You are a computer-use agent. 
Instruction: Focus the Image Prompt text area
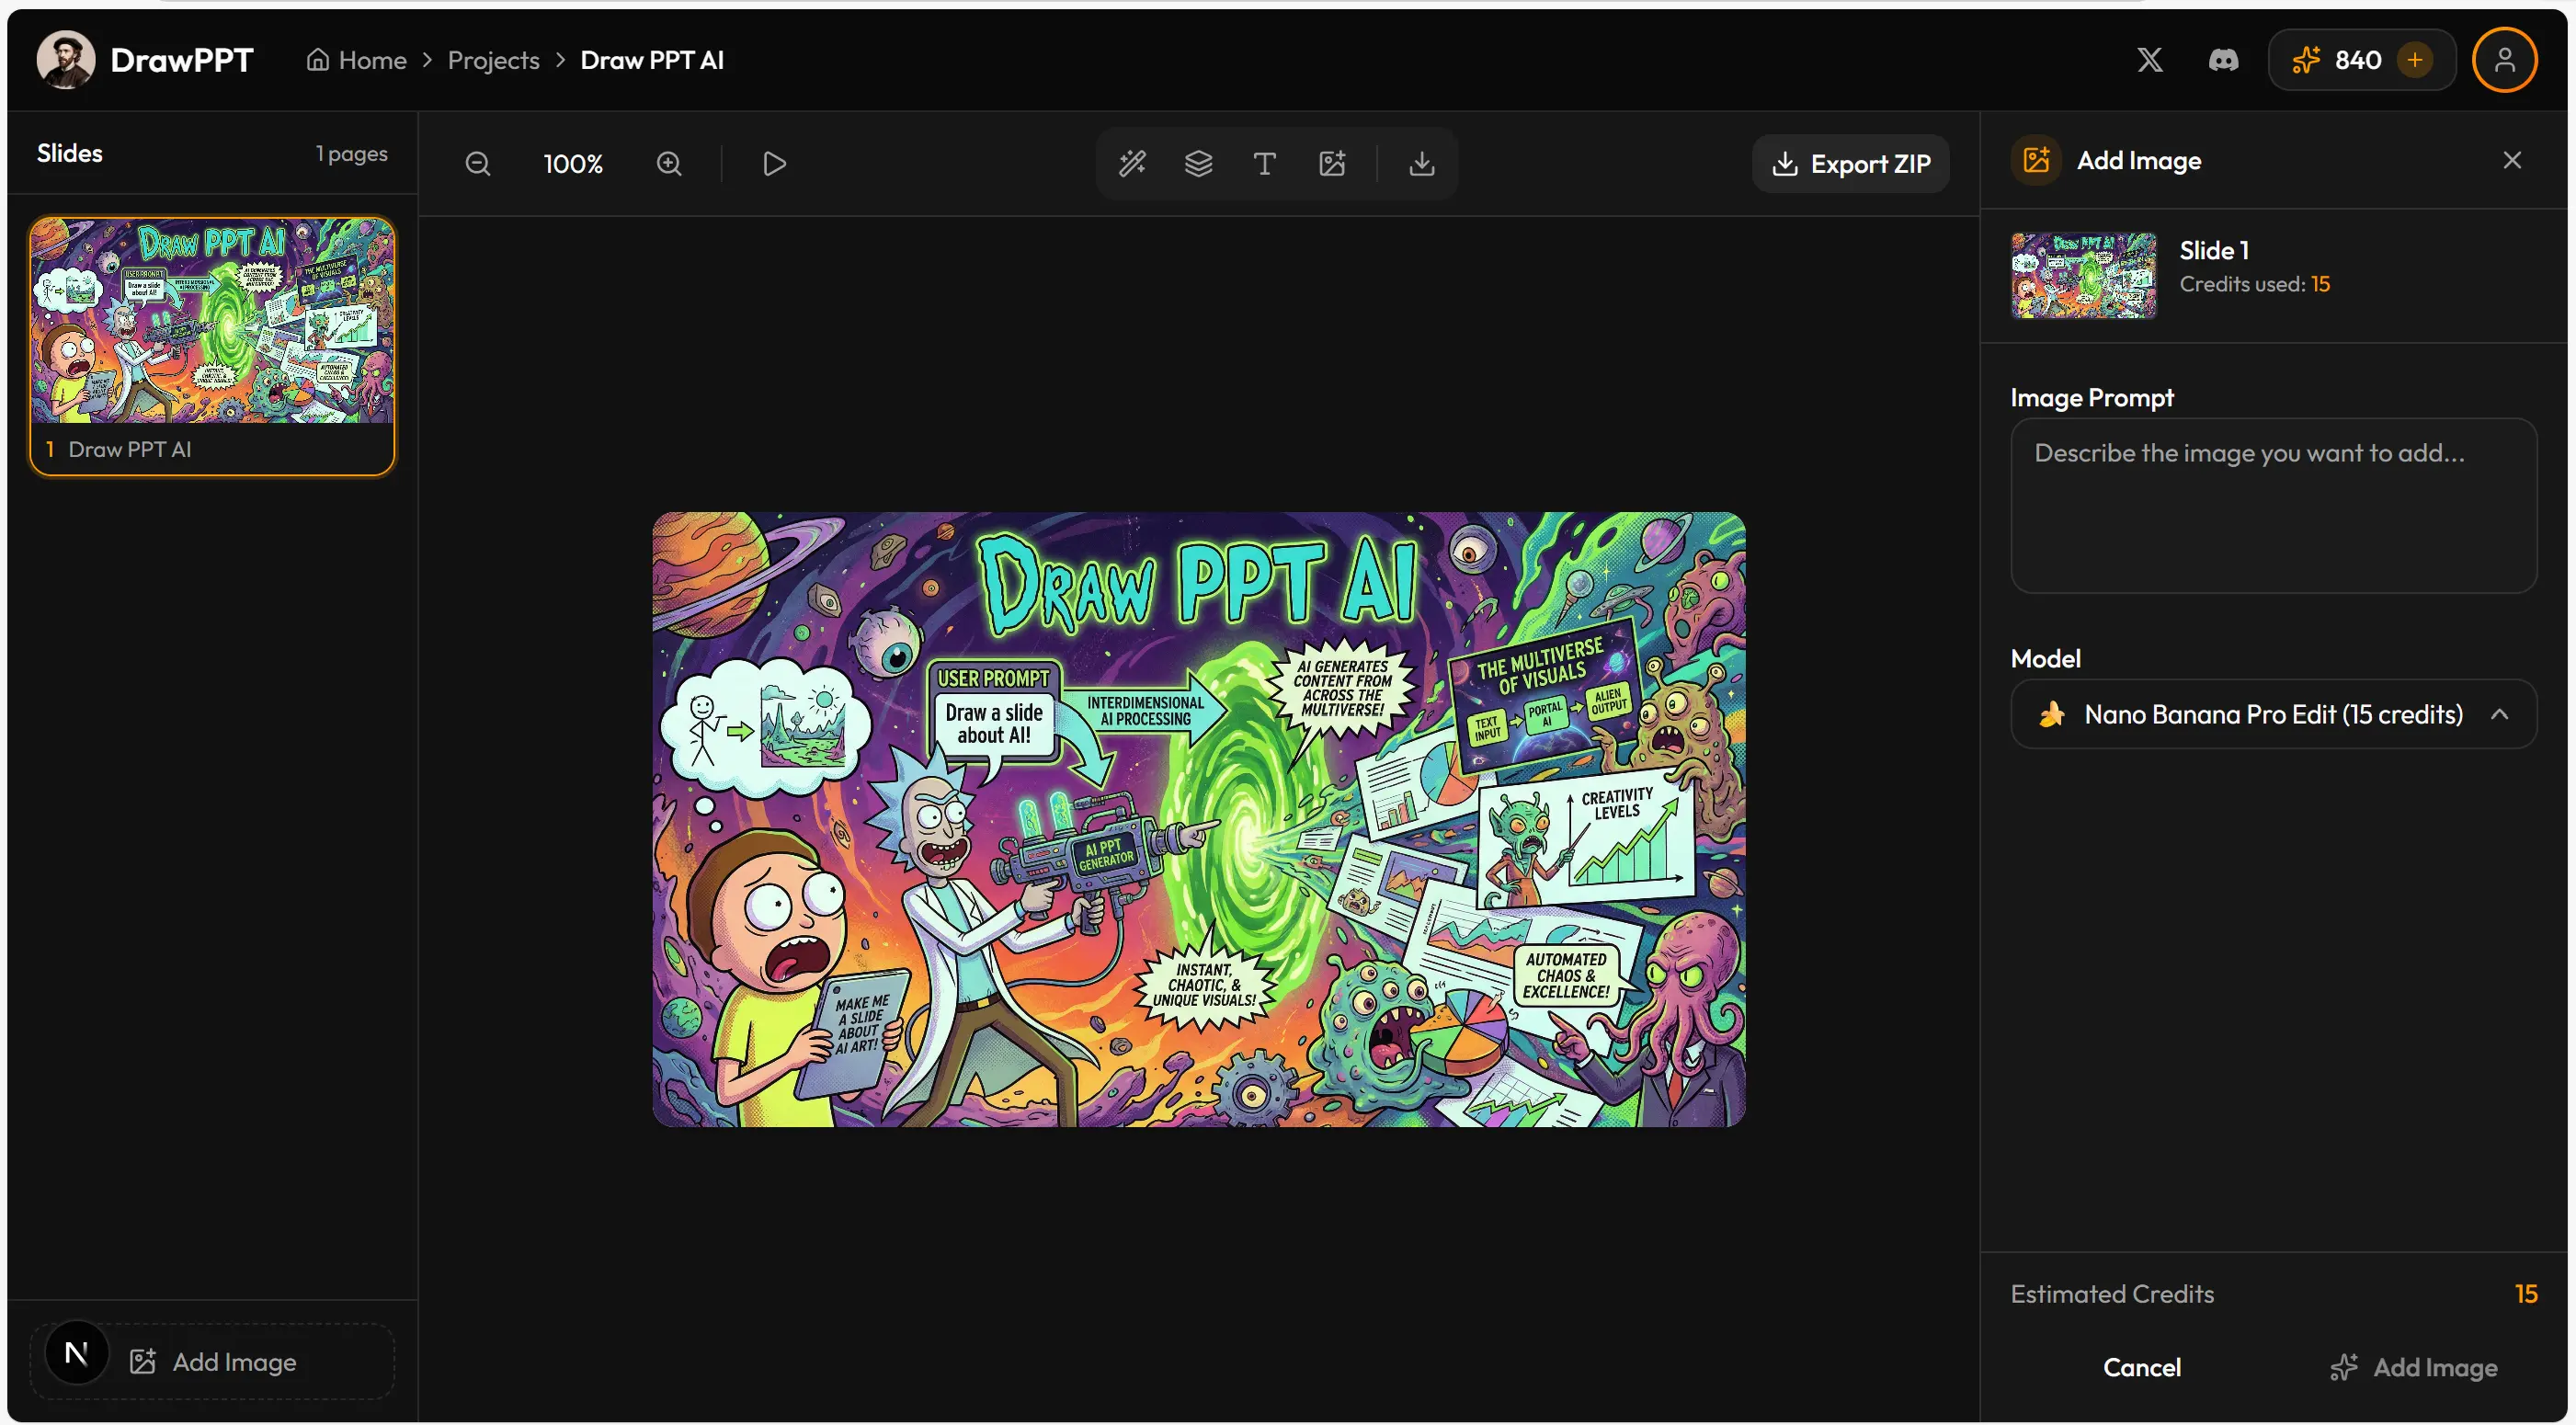tap(2273, 506)
